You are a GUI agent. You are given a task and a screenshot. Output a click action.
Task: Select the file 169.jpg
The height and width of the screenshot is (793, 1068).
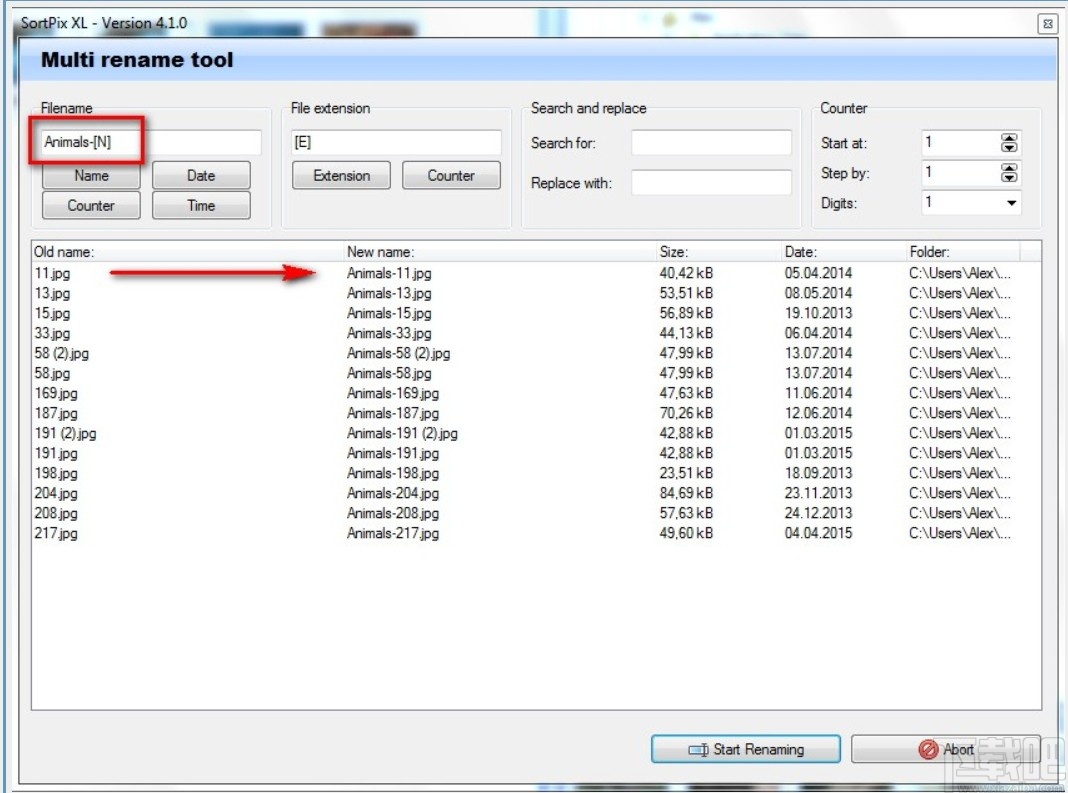56,393
